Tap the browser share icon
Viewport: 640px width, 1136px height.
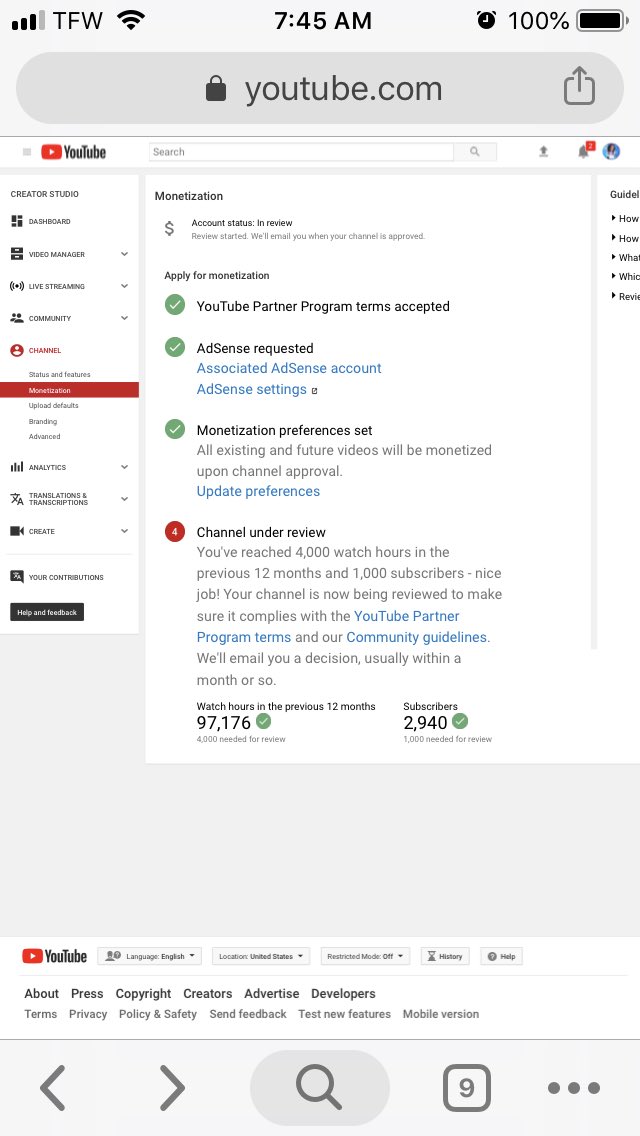tap(579, 86)
